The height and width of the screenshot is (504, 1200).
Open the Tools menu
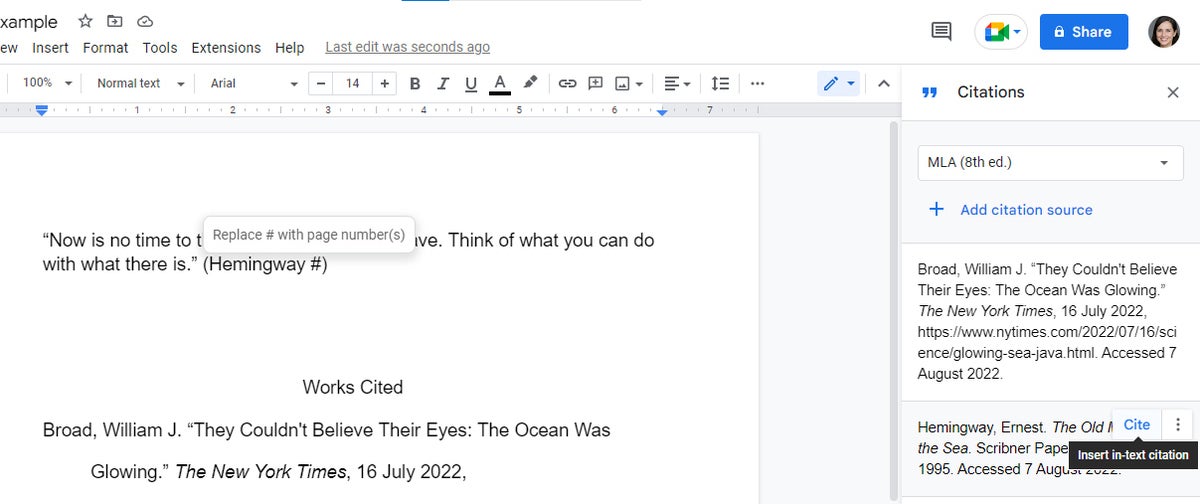(160, 47)
